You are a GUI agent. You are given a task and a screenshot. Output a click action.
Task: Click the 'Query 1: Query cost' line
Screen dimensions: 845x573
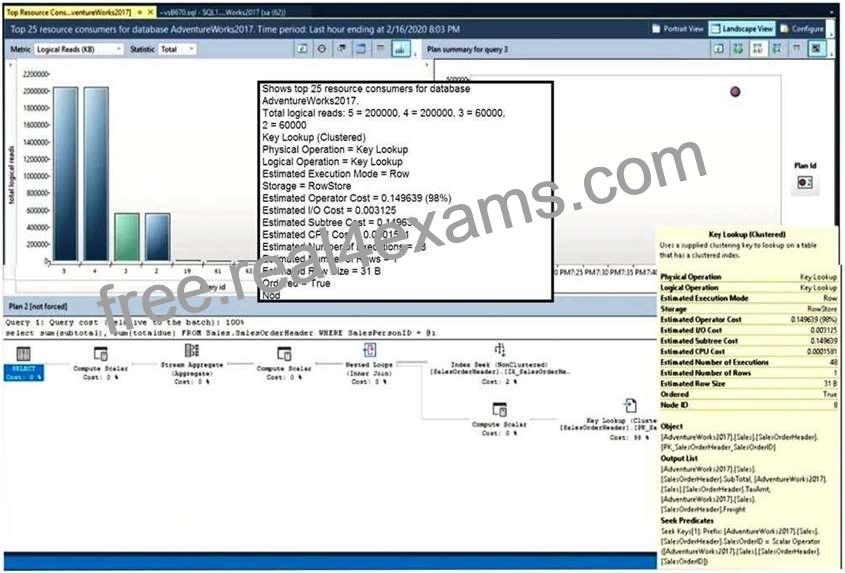coord(124,322)
